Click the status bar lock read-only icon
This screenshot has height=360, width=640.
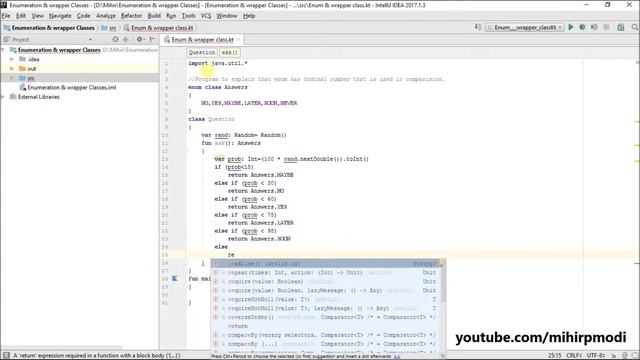pyautogui.click(x=614, y=356)
